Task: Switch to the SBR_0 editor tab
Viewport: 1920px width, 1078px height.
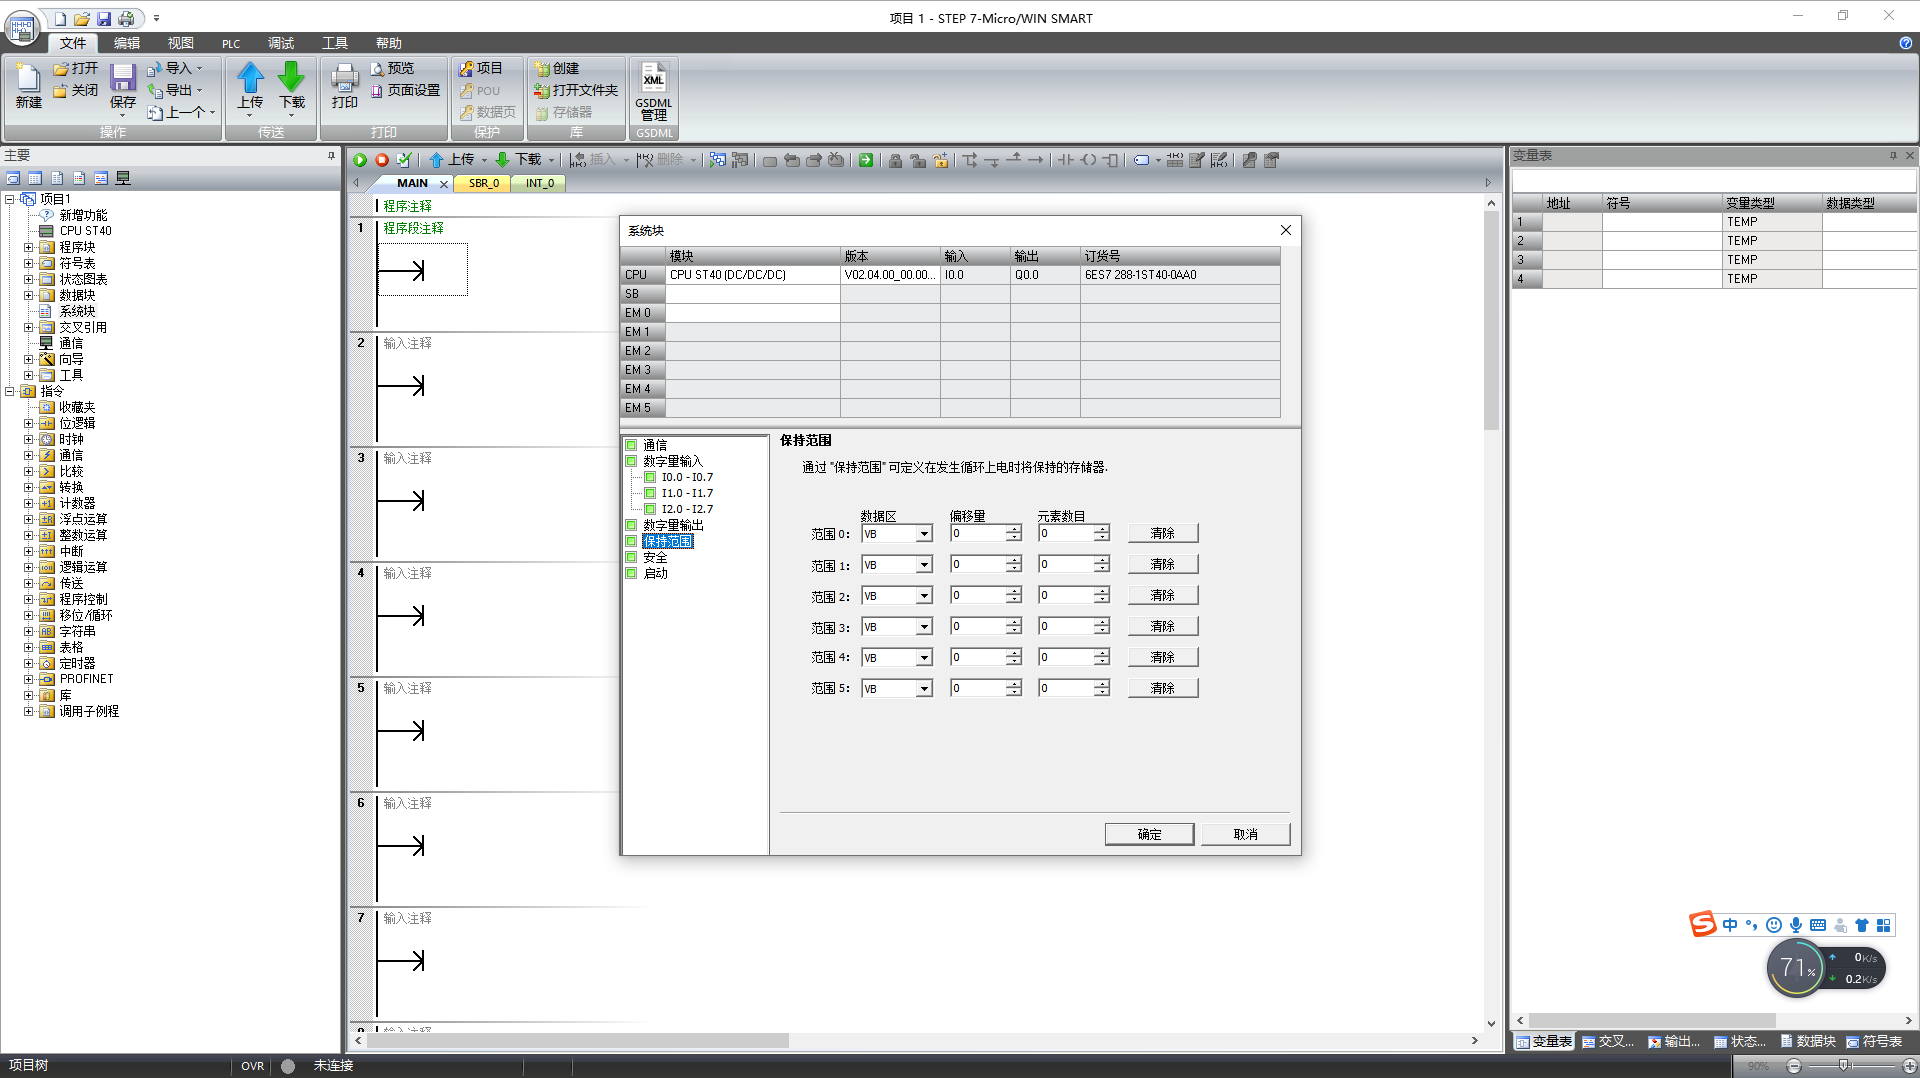Action: [x=483, y=183]
